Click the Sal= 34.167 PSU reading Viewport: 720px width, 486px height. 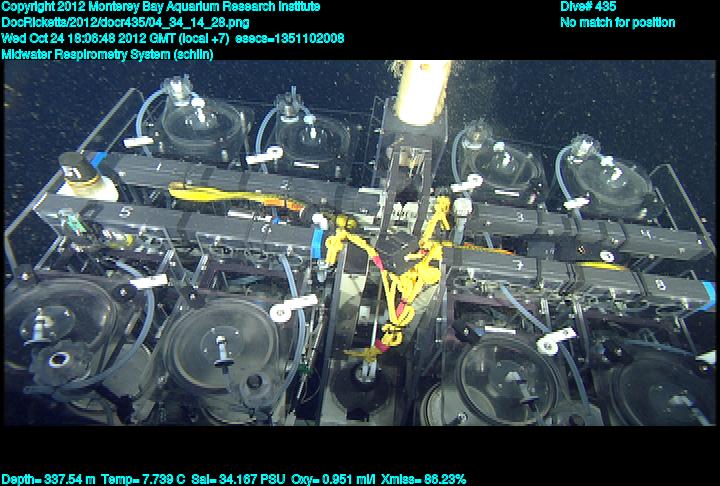238,480
